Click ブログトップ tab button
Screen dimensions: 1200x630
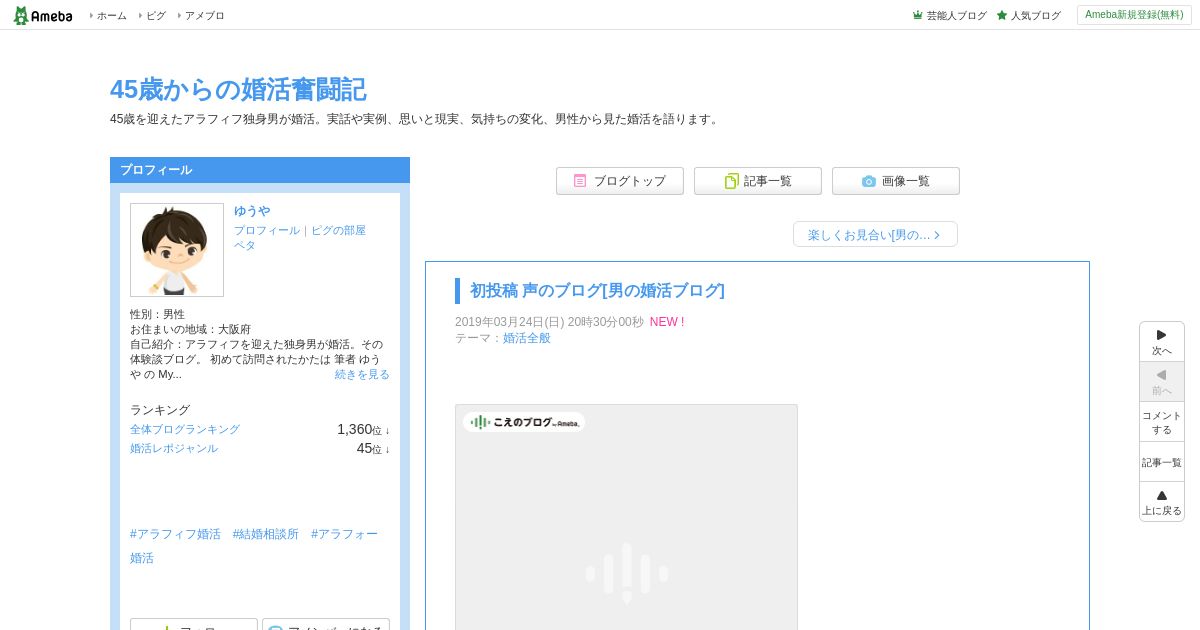pyautogui.click(x=620, y=181)
